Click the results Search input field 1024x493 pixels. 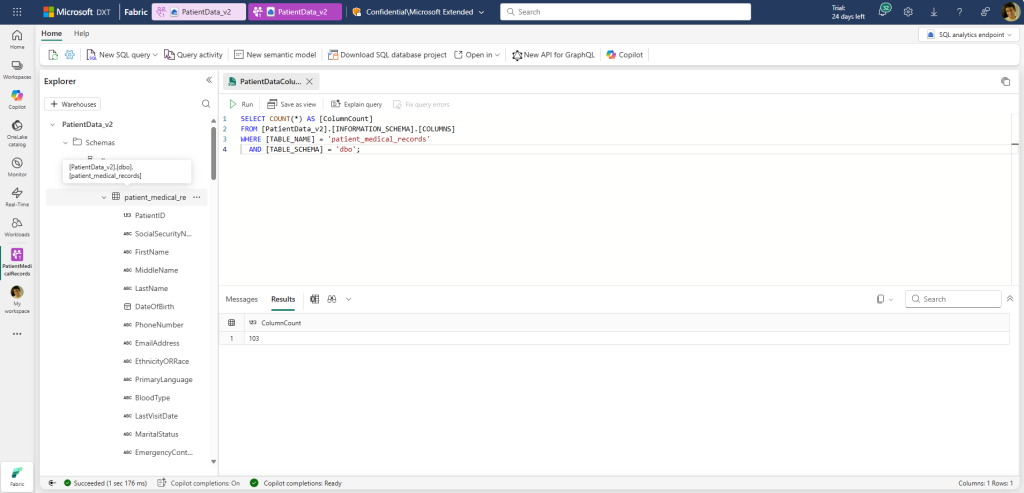pyautogui.click(x=958, y=299)
